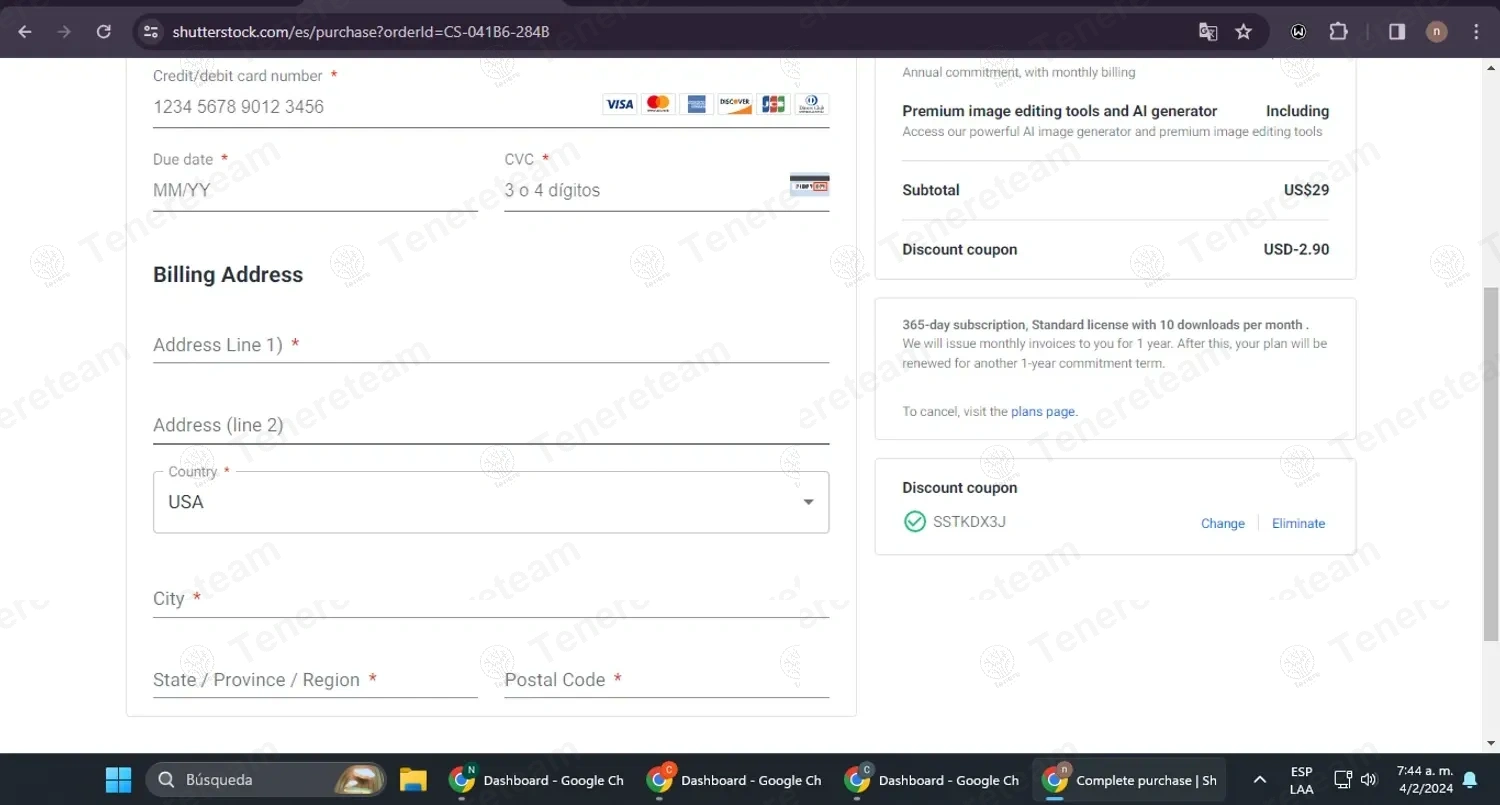Open the plans page link
The width and height of the screenshot is (1500, 805).
point(1043,411)
